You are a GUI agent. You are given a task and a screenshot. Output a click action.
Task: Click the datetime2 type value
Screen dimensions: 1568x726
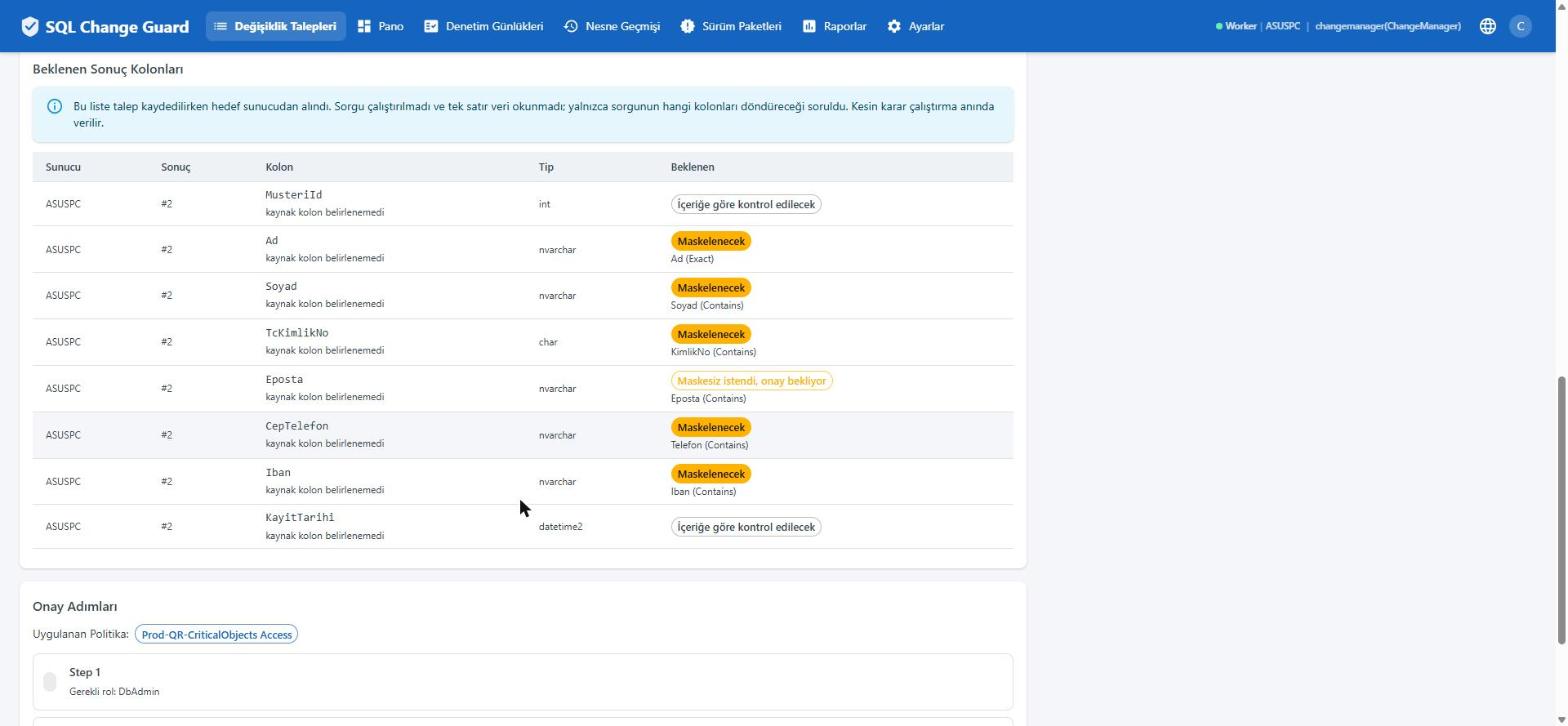coord(560,527)
